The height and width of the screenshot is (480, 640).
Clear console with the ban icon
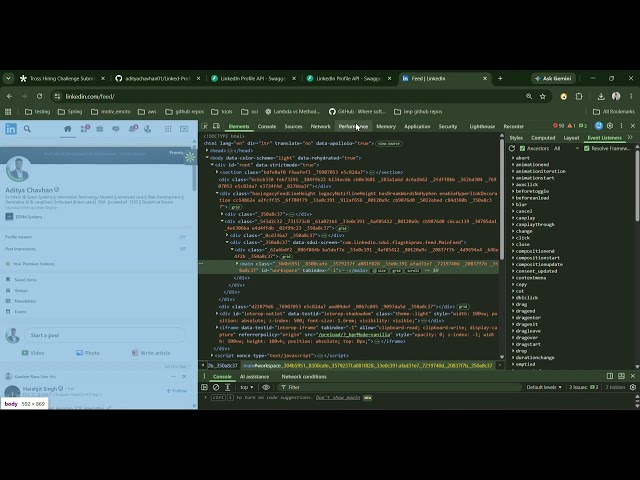point(216,387)
